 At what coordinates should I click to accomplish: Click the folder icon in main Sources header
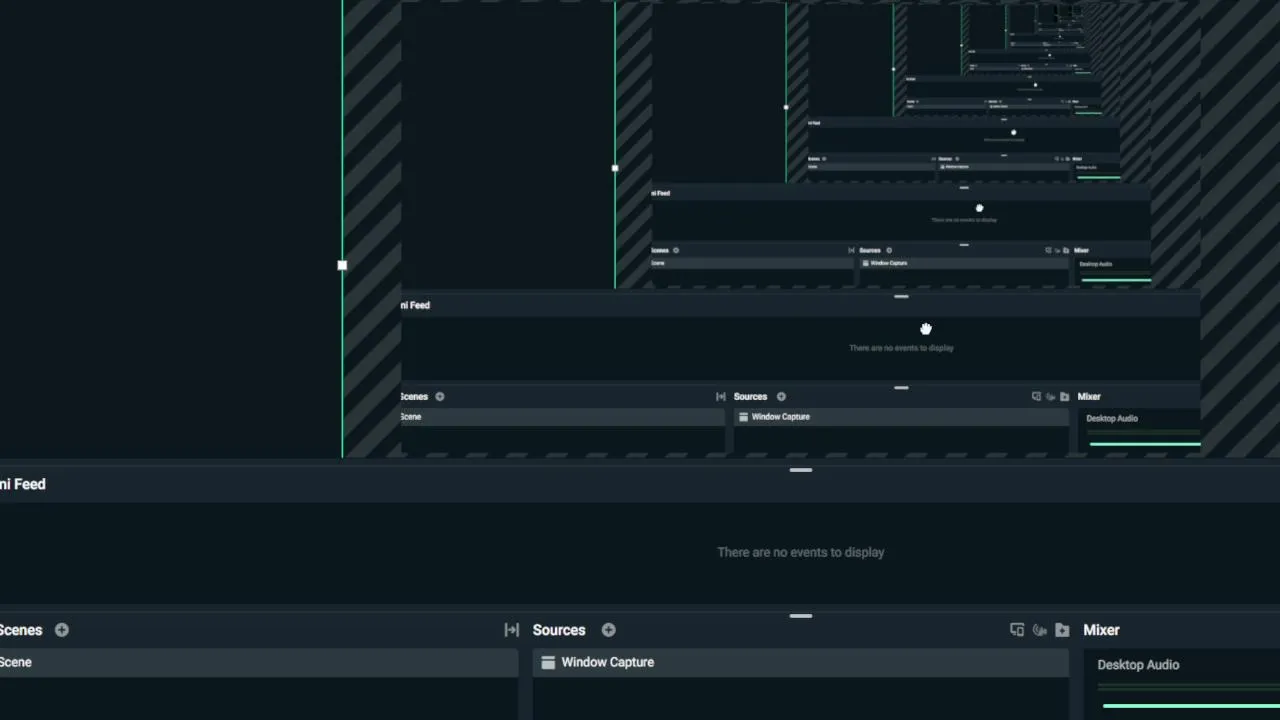1062,630
